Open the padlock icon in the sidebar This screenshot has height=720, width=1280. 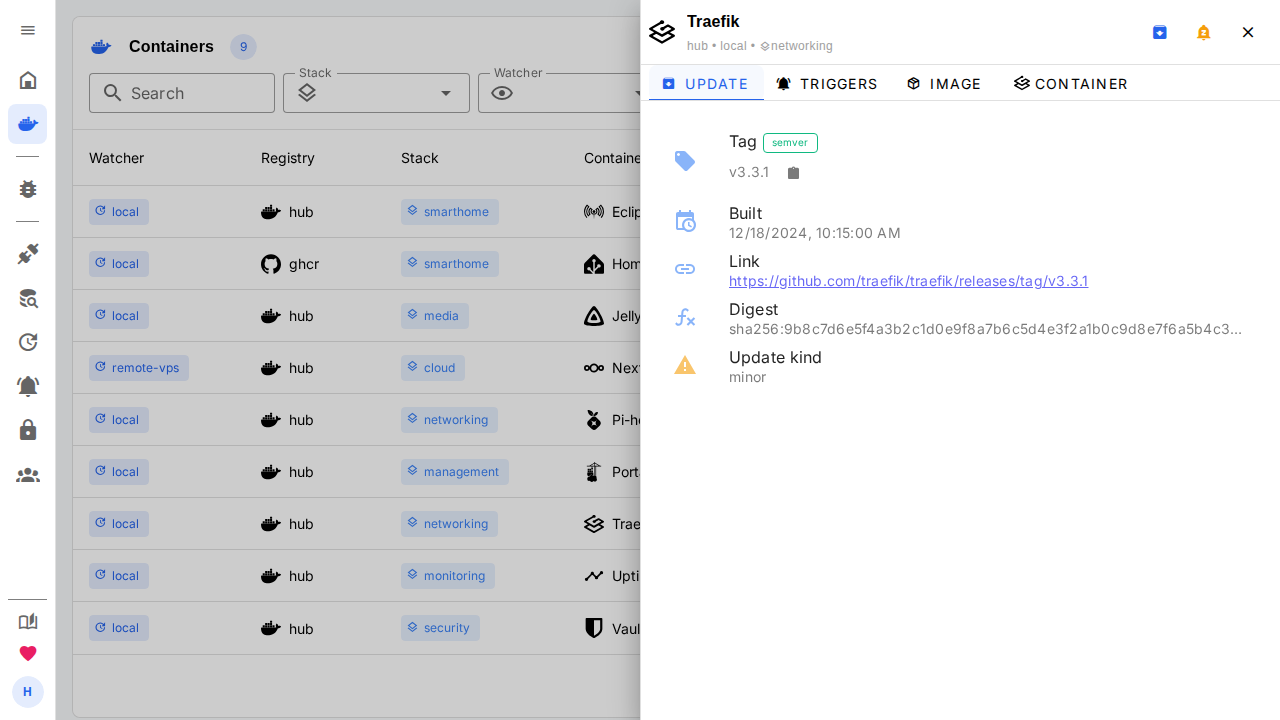[28, 430]
